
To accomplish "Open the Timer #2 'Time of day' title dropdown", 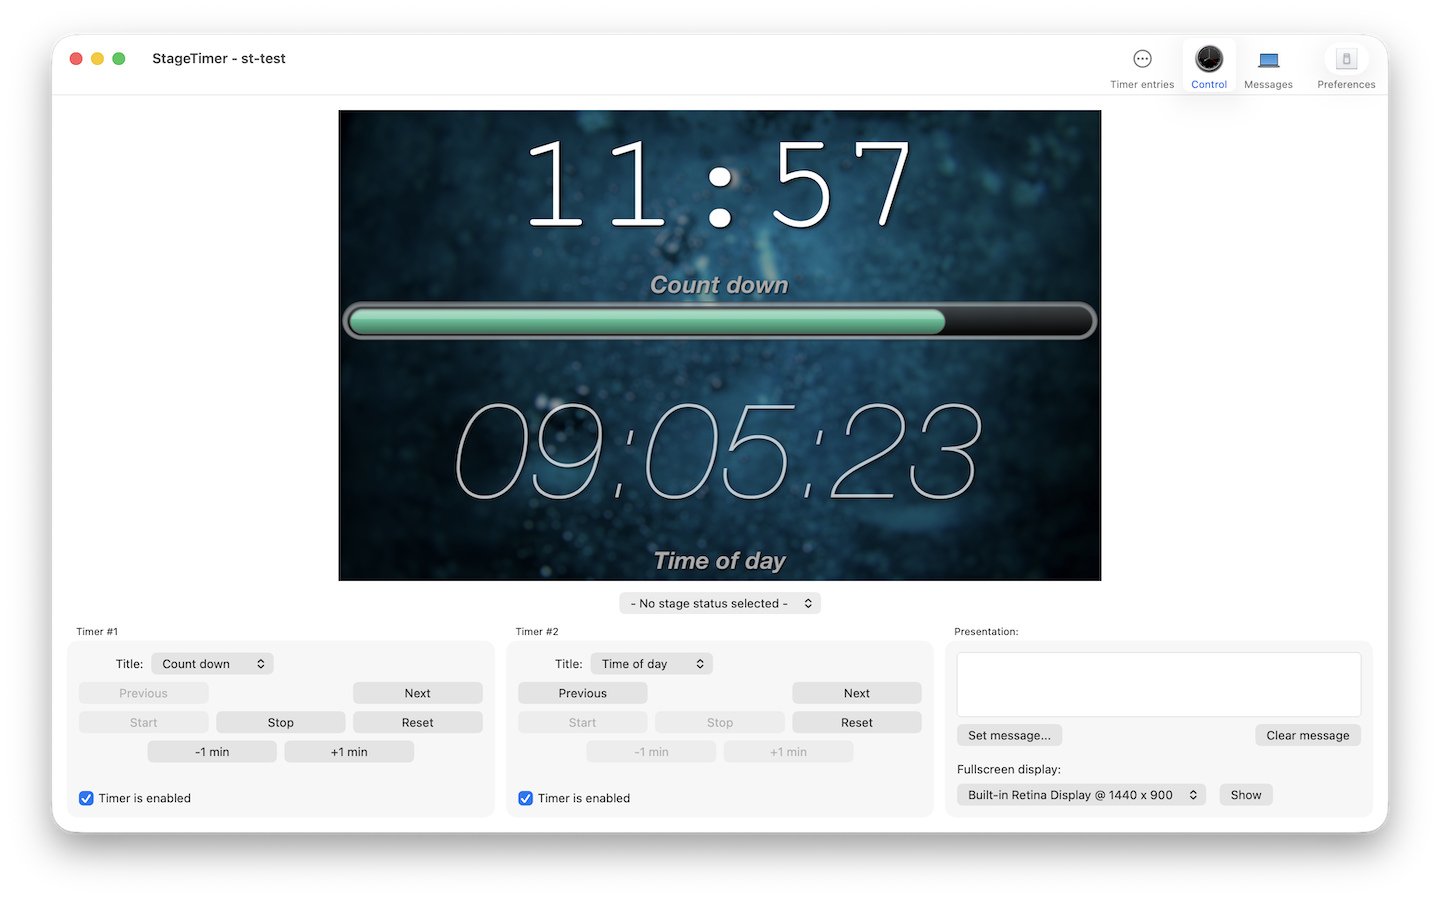I will 651,664.
